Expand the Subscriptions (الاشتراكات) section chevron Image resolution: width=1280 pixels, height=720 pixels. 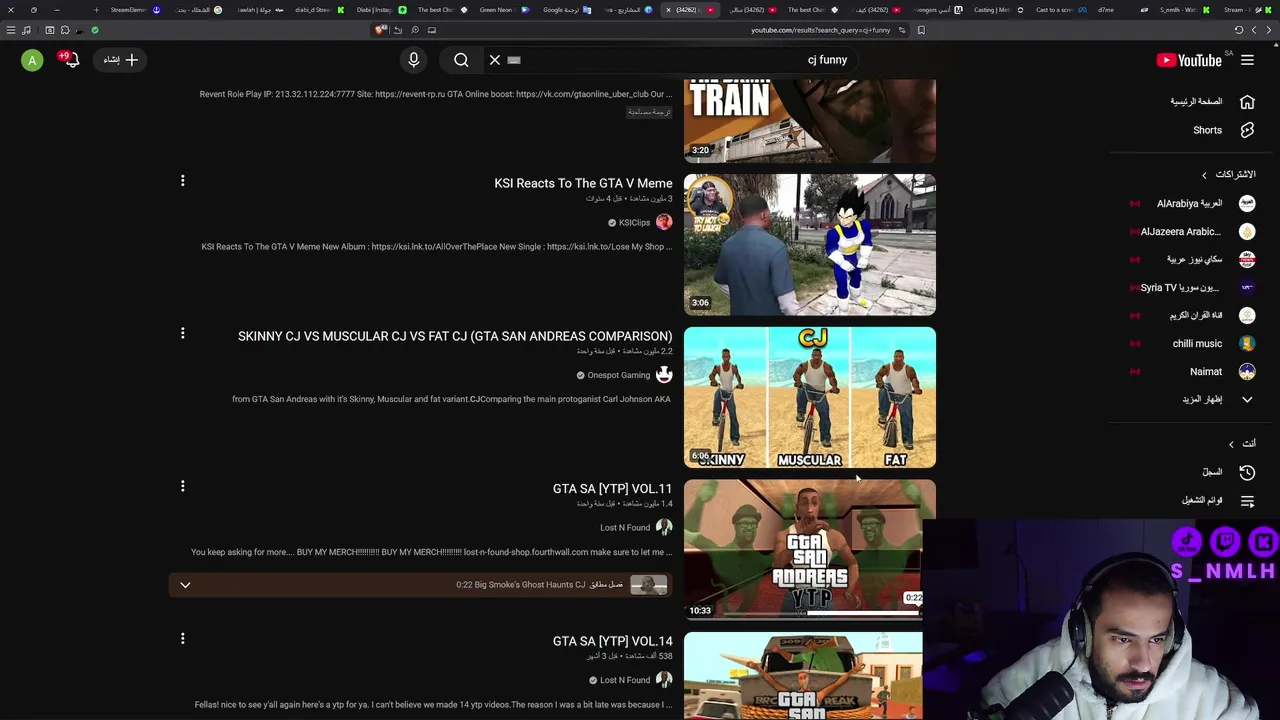coord(1204,175)
